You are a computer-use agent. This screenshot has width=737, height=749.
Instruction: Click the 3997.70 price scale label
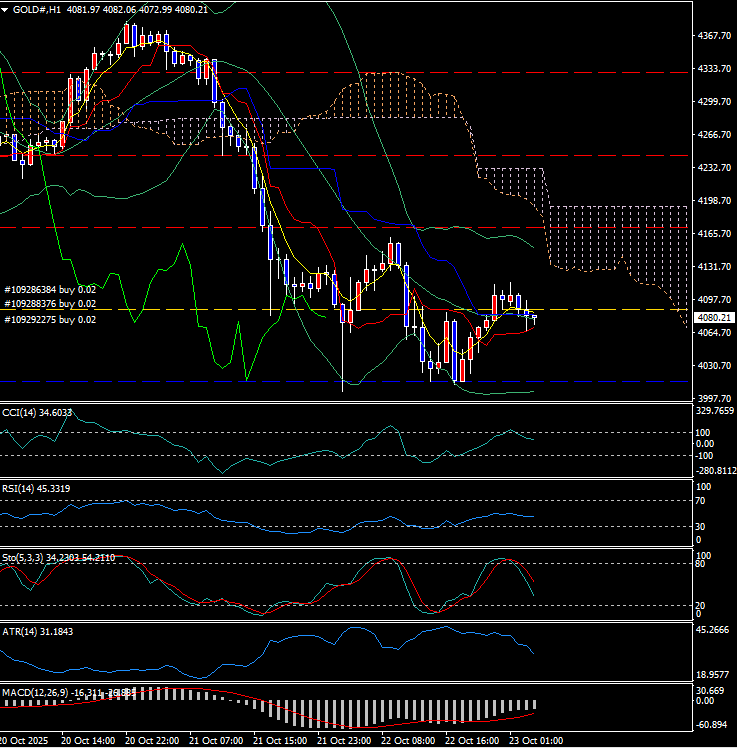[714, 399]
